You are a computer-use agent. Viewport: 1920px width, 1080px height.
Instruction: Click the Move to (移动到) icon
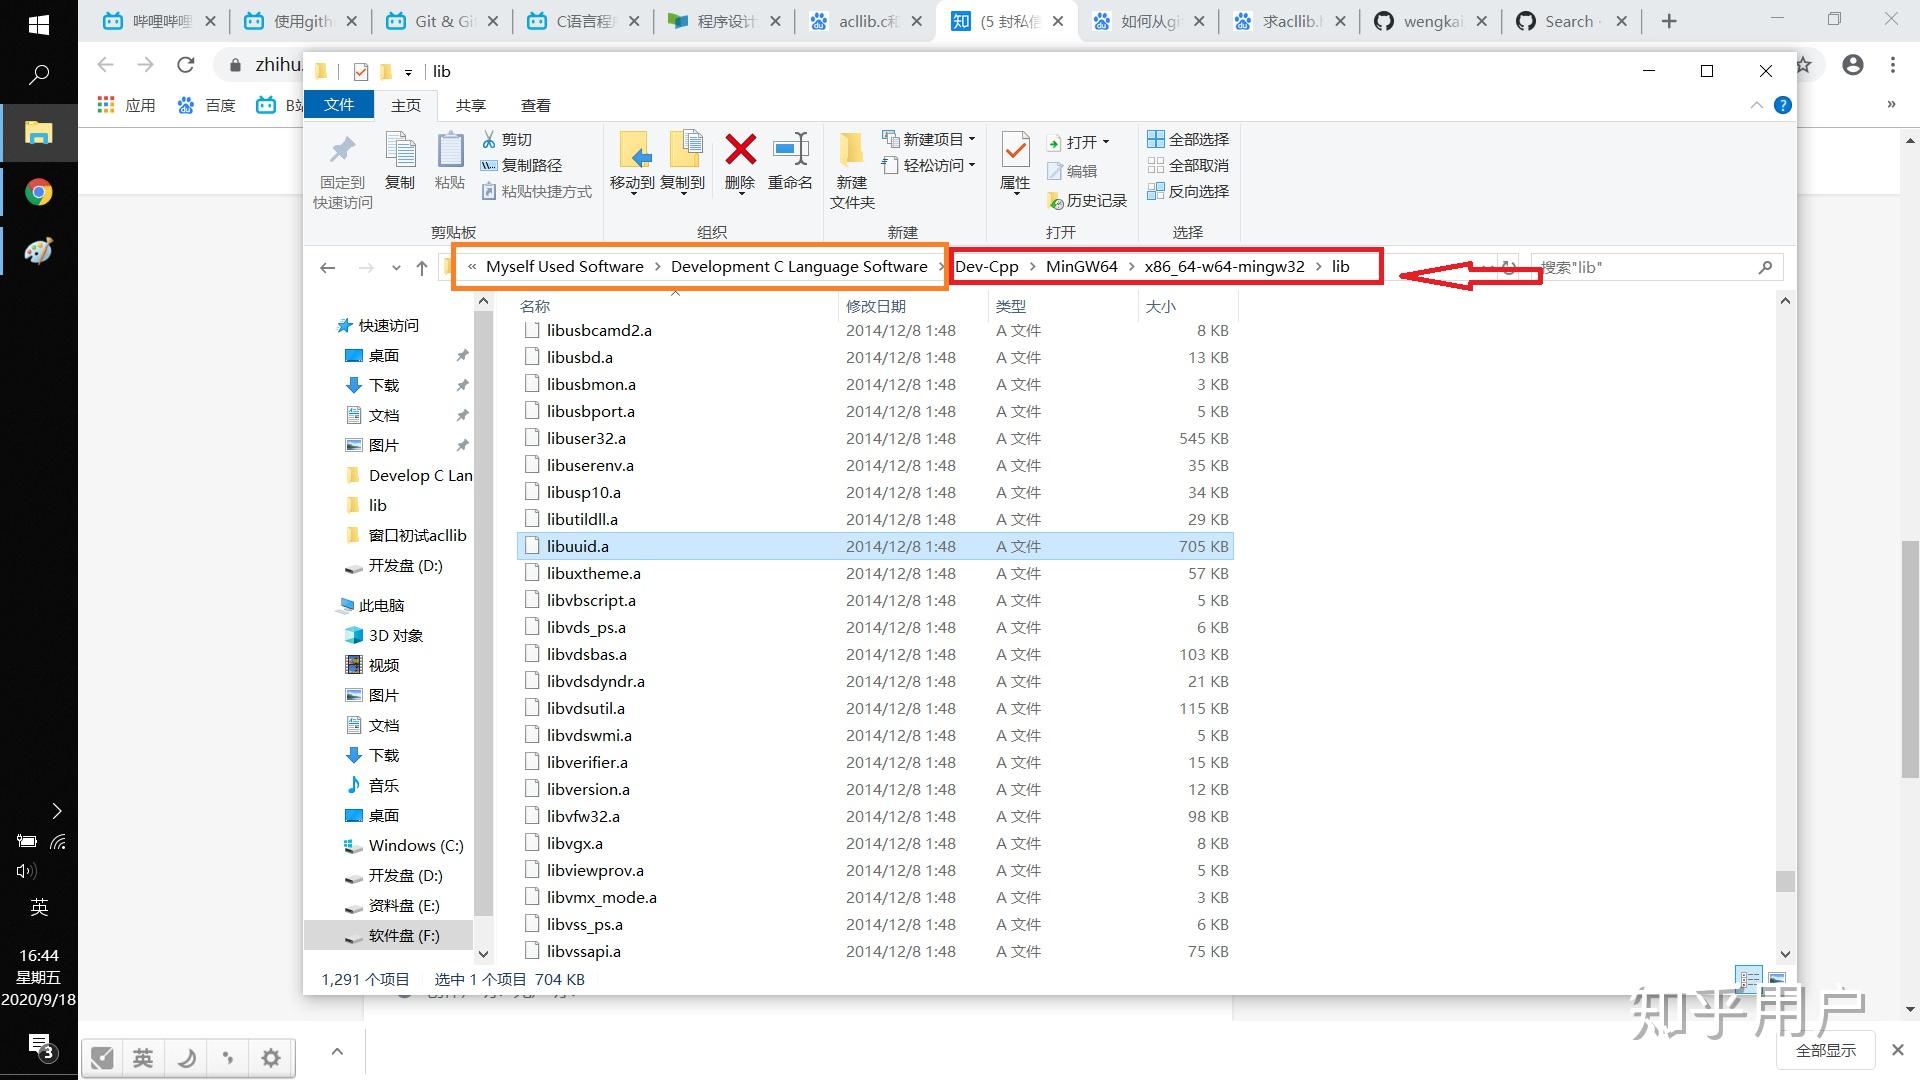coord(632,151)
